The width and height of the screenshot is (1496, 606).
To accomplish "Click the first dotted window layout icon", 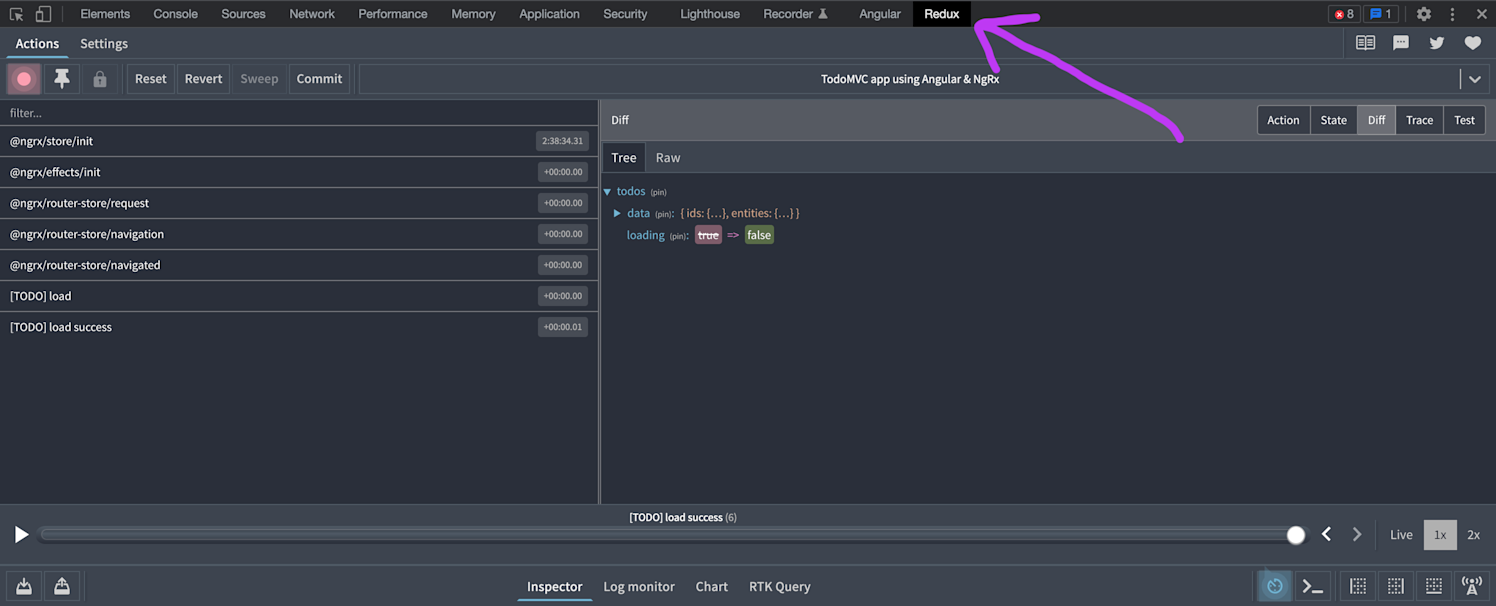I will [x=1358, y=586].
